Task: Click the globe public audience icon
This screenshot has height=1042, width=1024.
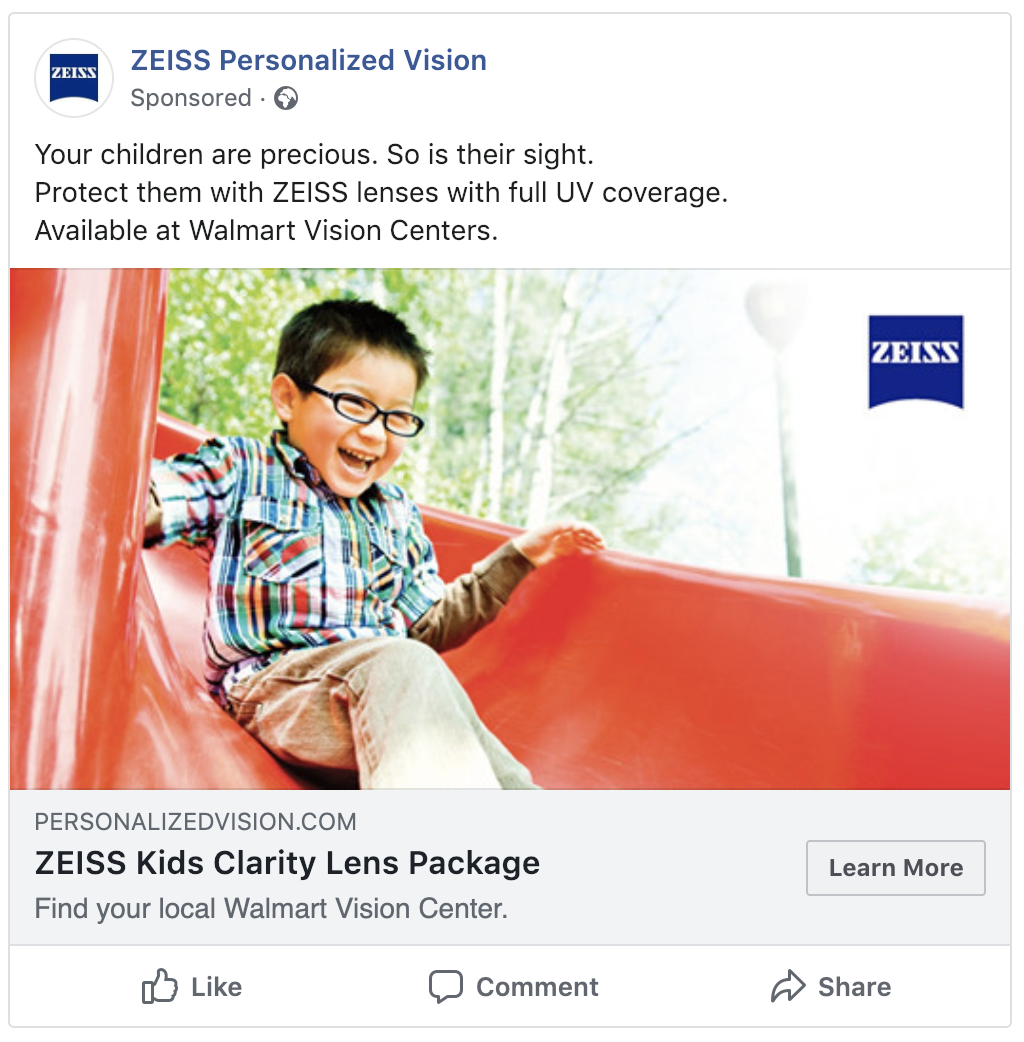Action: [286, 98]
